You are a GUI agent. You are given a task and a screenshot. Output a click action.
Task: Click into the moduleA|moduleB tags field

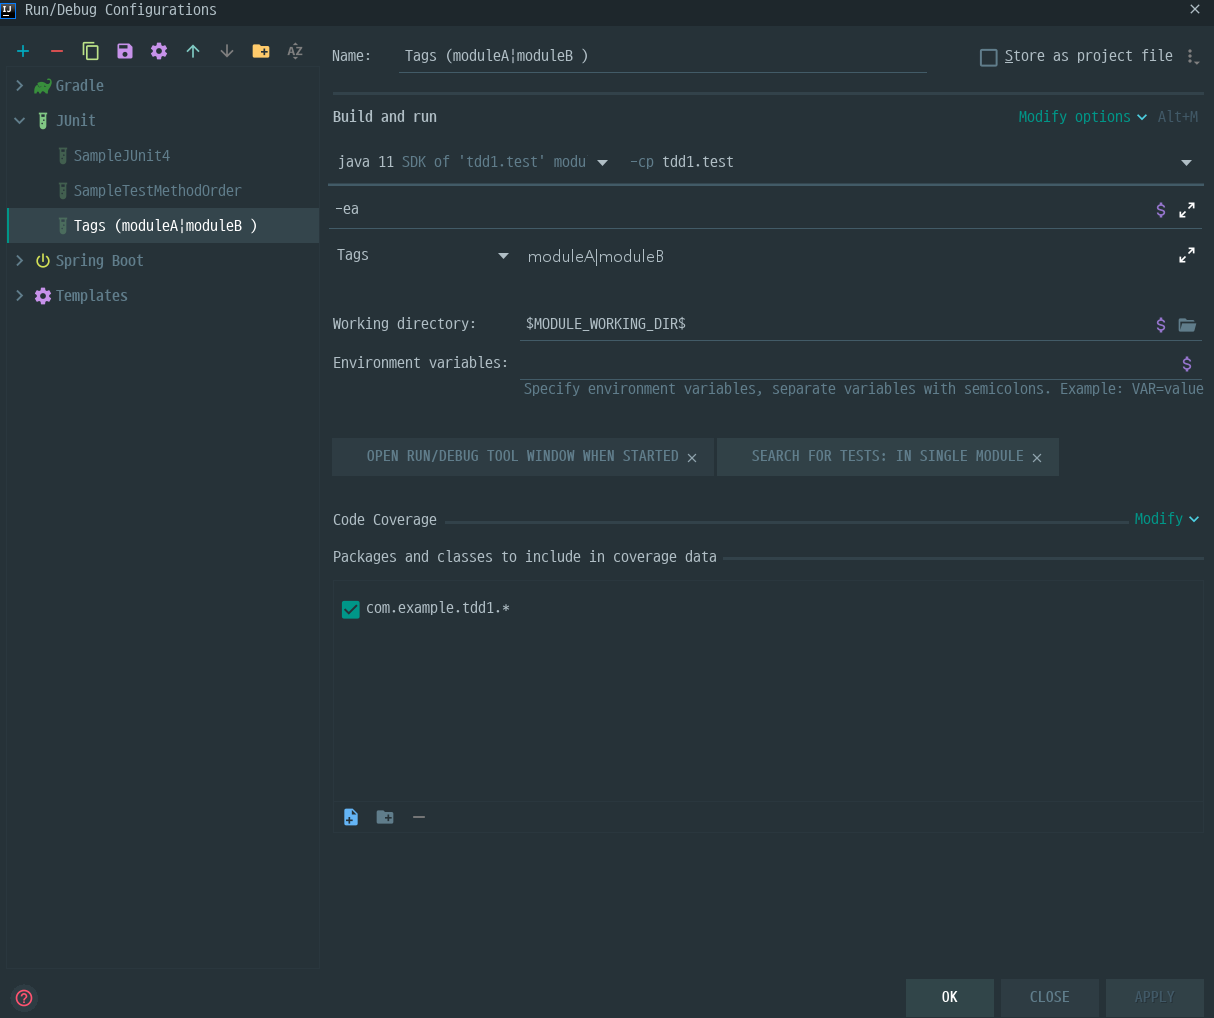[x=848, y=256]
